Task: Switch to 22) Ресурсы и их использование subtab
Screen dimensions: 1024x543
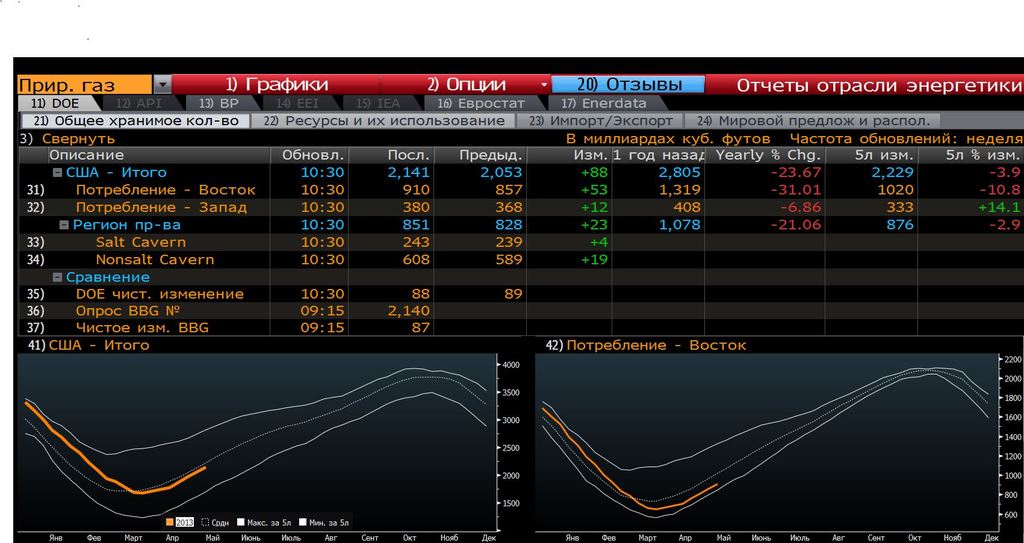Action: 384,121
